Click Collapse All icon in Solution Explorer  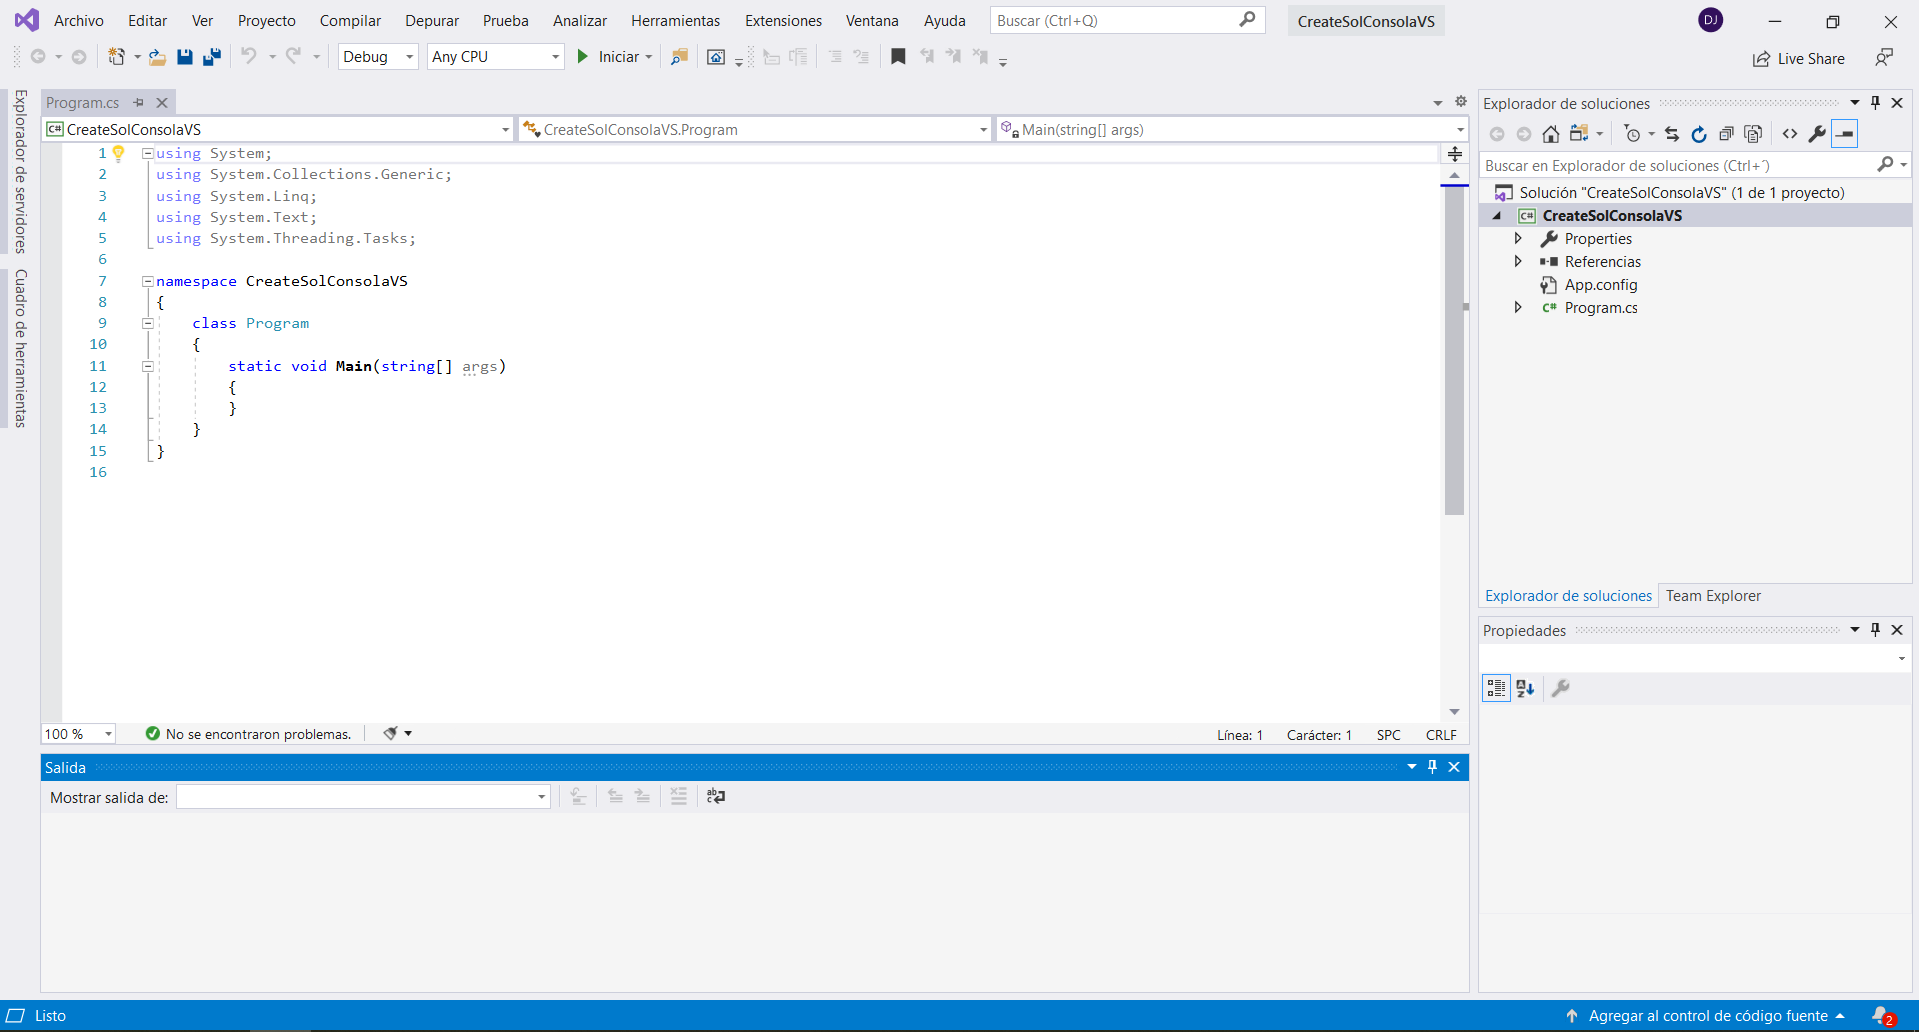pyautogui.click(x=1725, y=134)
